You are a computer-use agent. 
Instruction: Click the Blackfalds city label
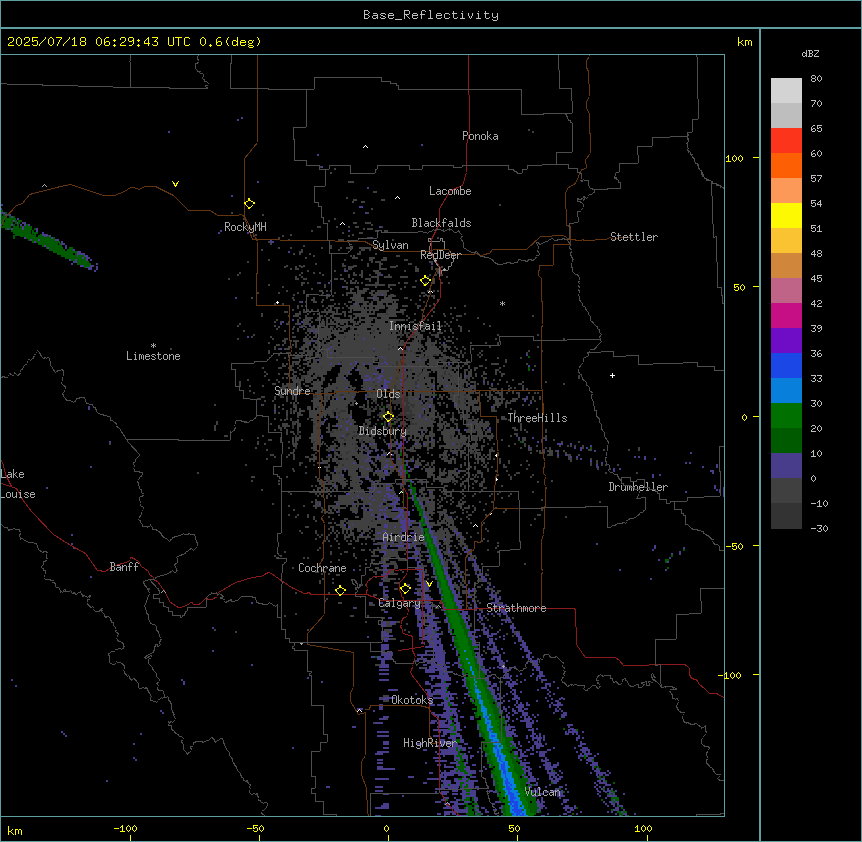tap(441, 223)
